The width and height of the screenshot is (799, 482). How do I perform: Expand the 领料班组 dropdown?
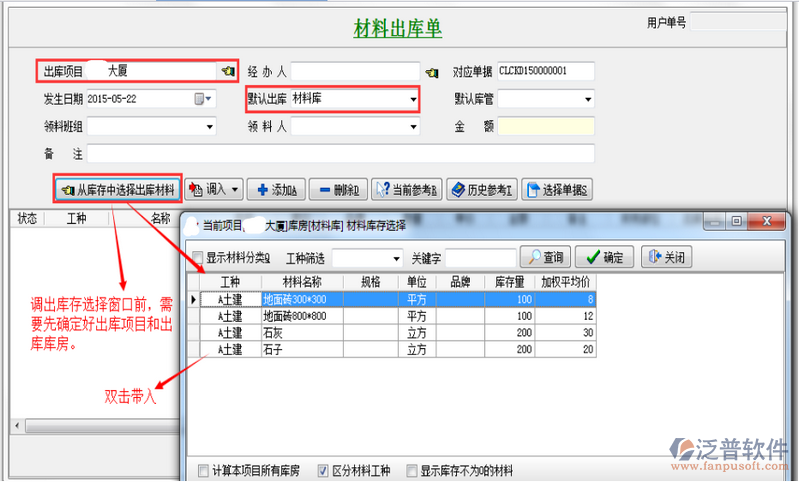click(x=209, y=127)
